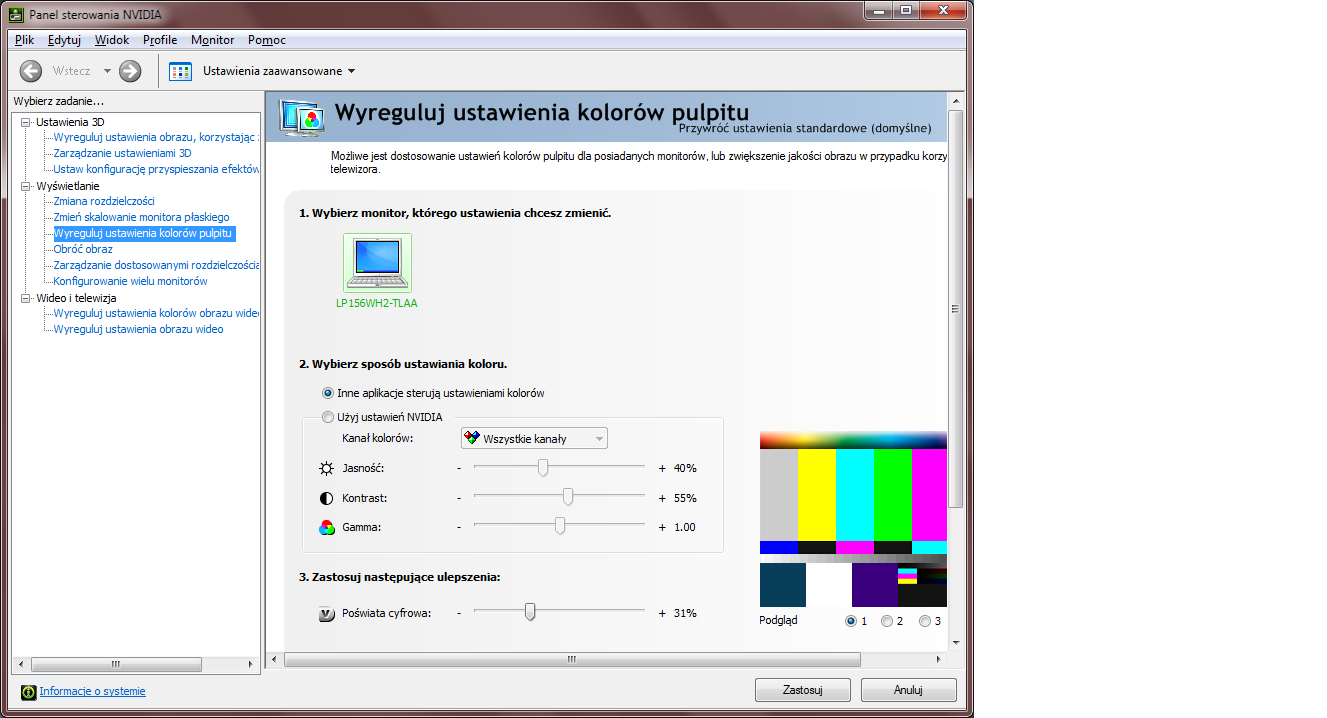
Task: Click the Jasność brightness slider thumb
Action: click(543, 468)
